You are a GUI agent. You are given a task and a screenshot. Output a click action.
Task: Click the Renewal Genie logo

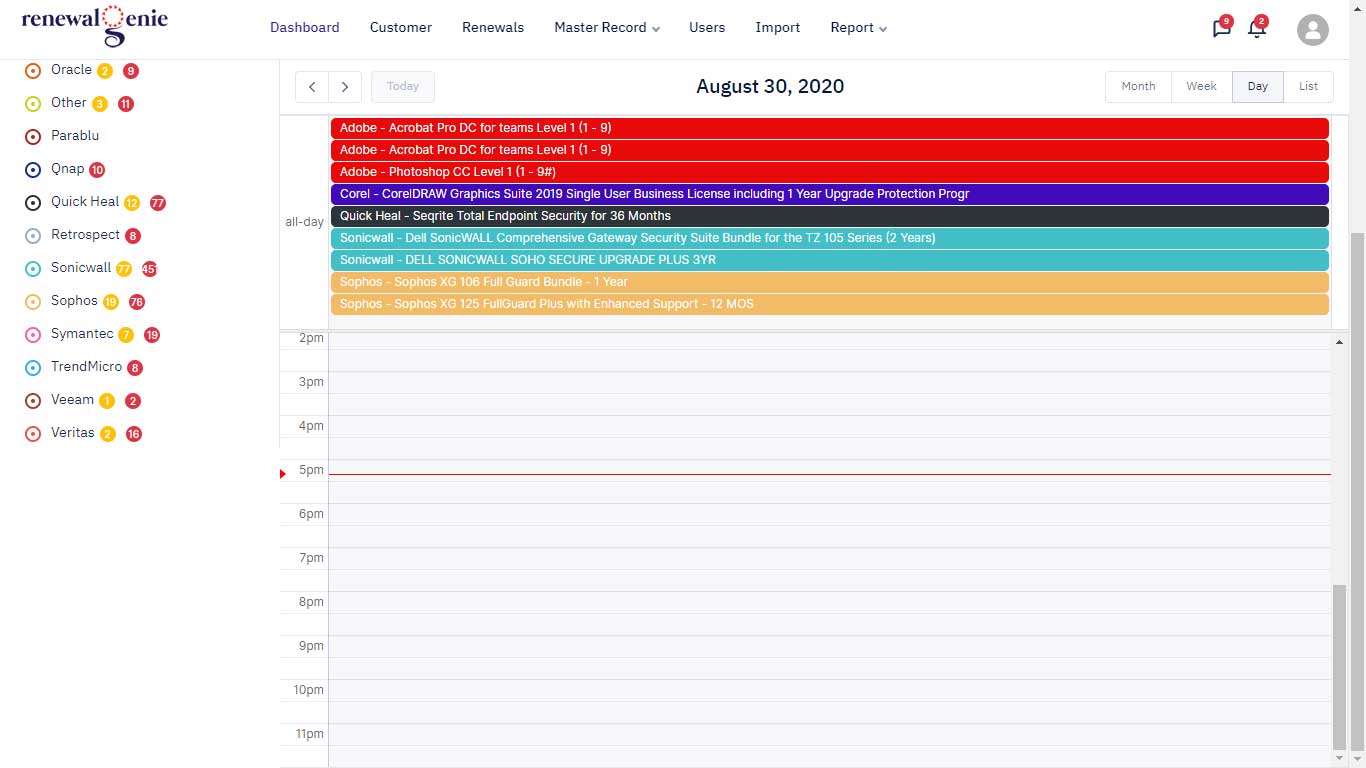click(95, 26)
